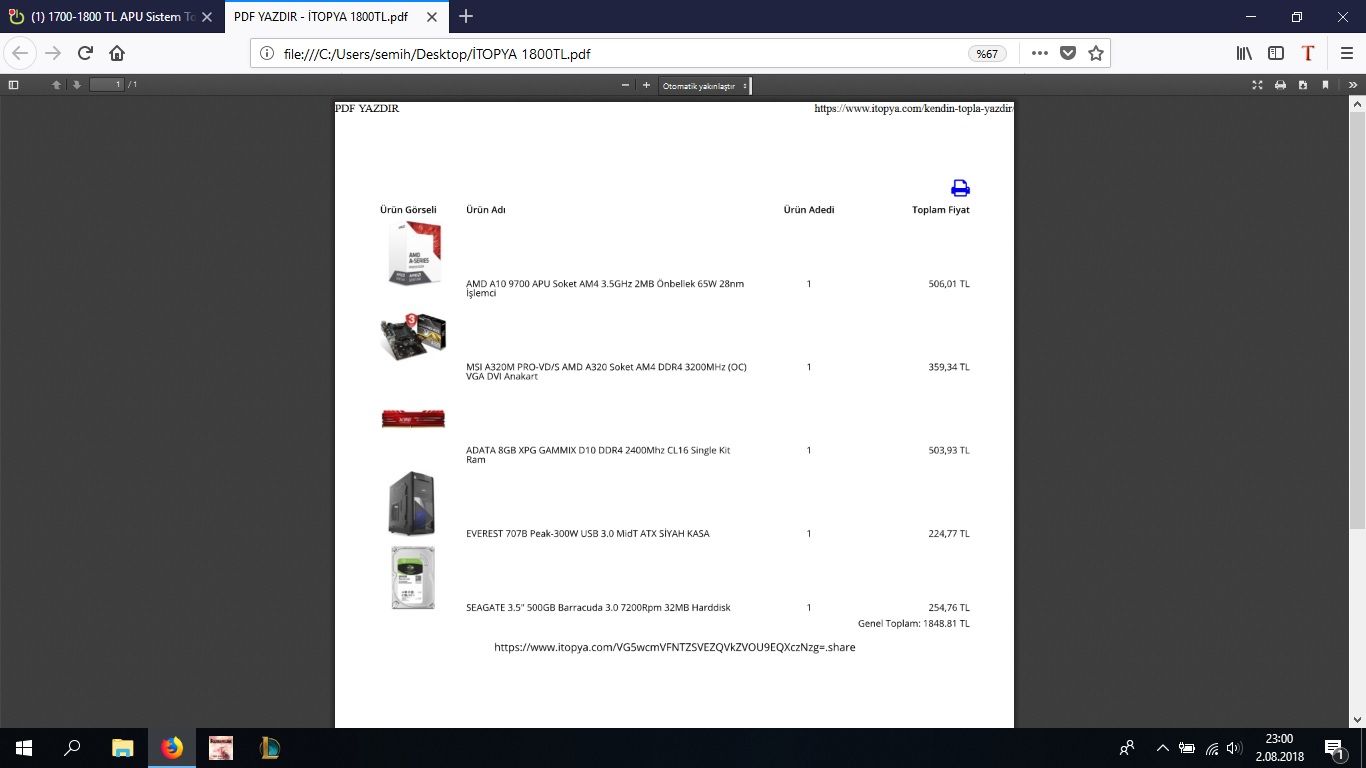Click the 503,93 TL price
The image size is (1366, 768).
[949, 450]
